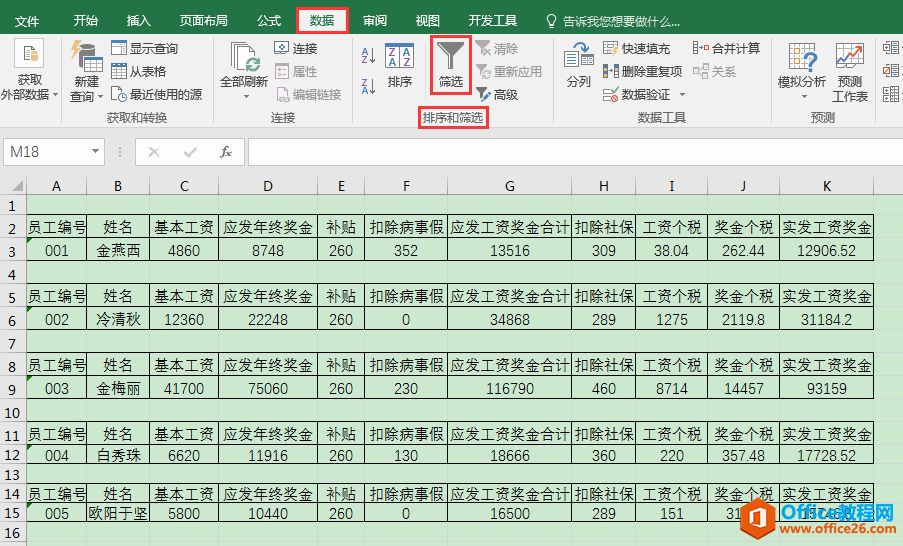Screen dimensions: 903x546
Task: Switch to the Home (开始) tab
Action: pyautogui.click(x=86, y=21)
